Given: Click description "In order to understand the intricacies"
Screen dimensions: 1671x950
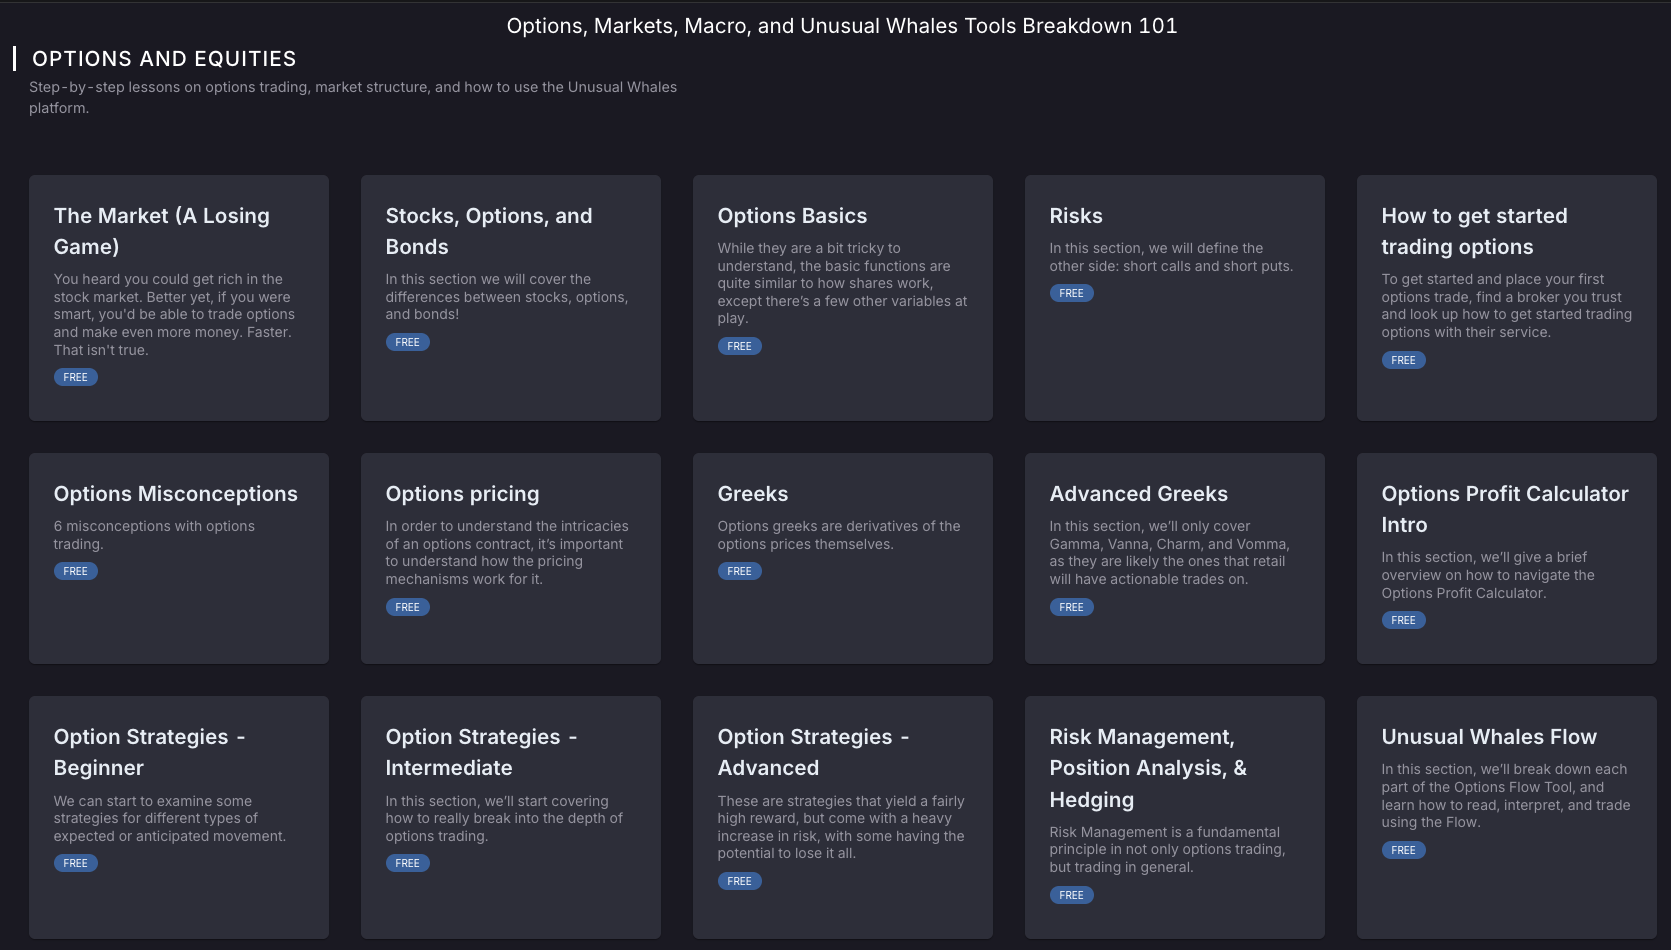Looking at the screenshot, I should click(507, 553).
